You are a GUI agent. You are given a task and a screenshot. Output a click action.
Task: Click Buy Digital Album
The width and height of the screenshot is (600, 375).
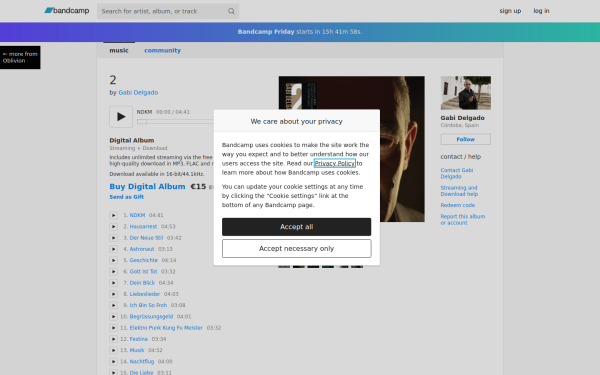(x=147, y=186)
